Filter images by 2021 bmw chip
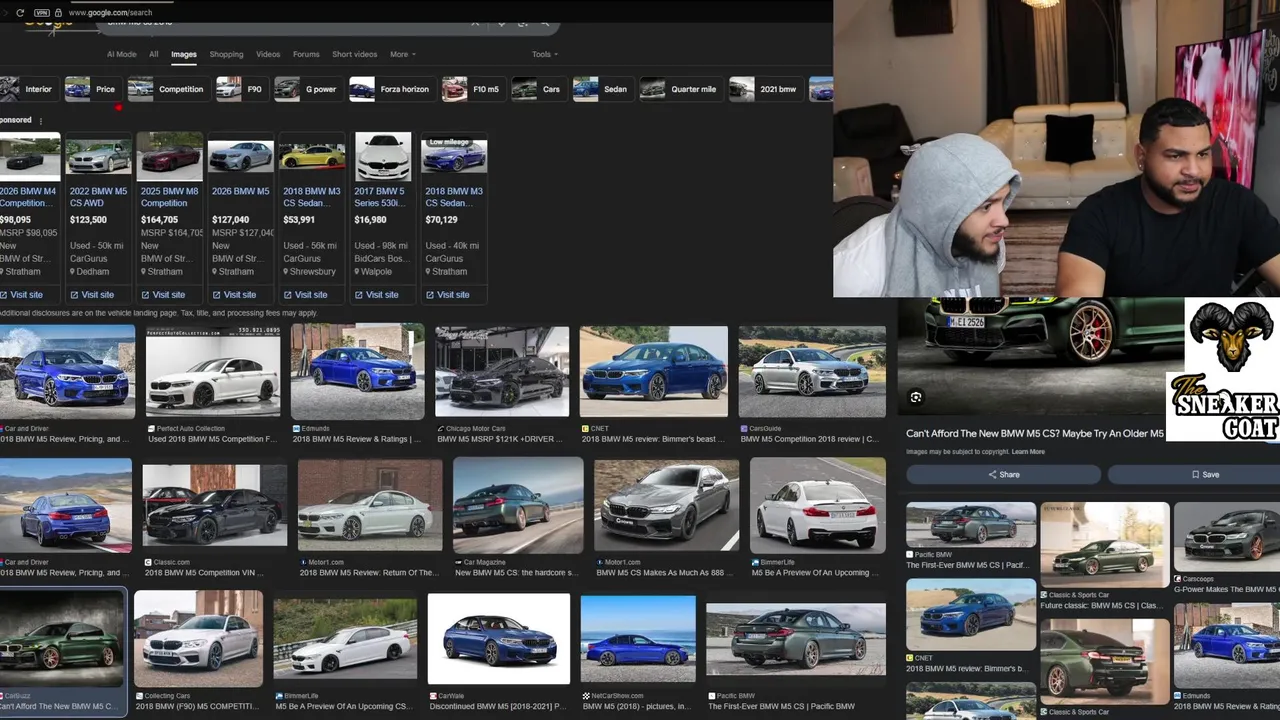 click(765, 89)
